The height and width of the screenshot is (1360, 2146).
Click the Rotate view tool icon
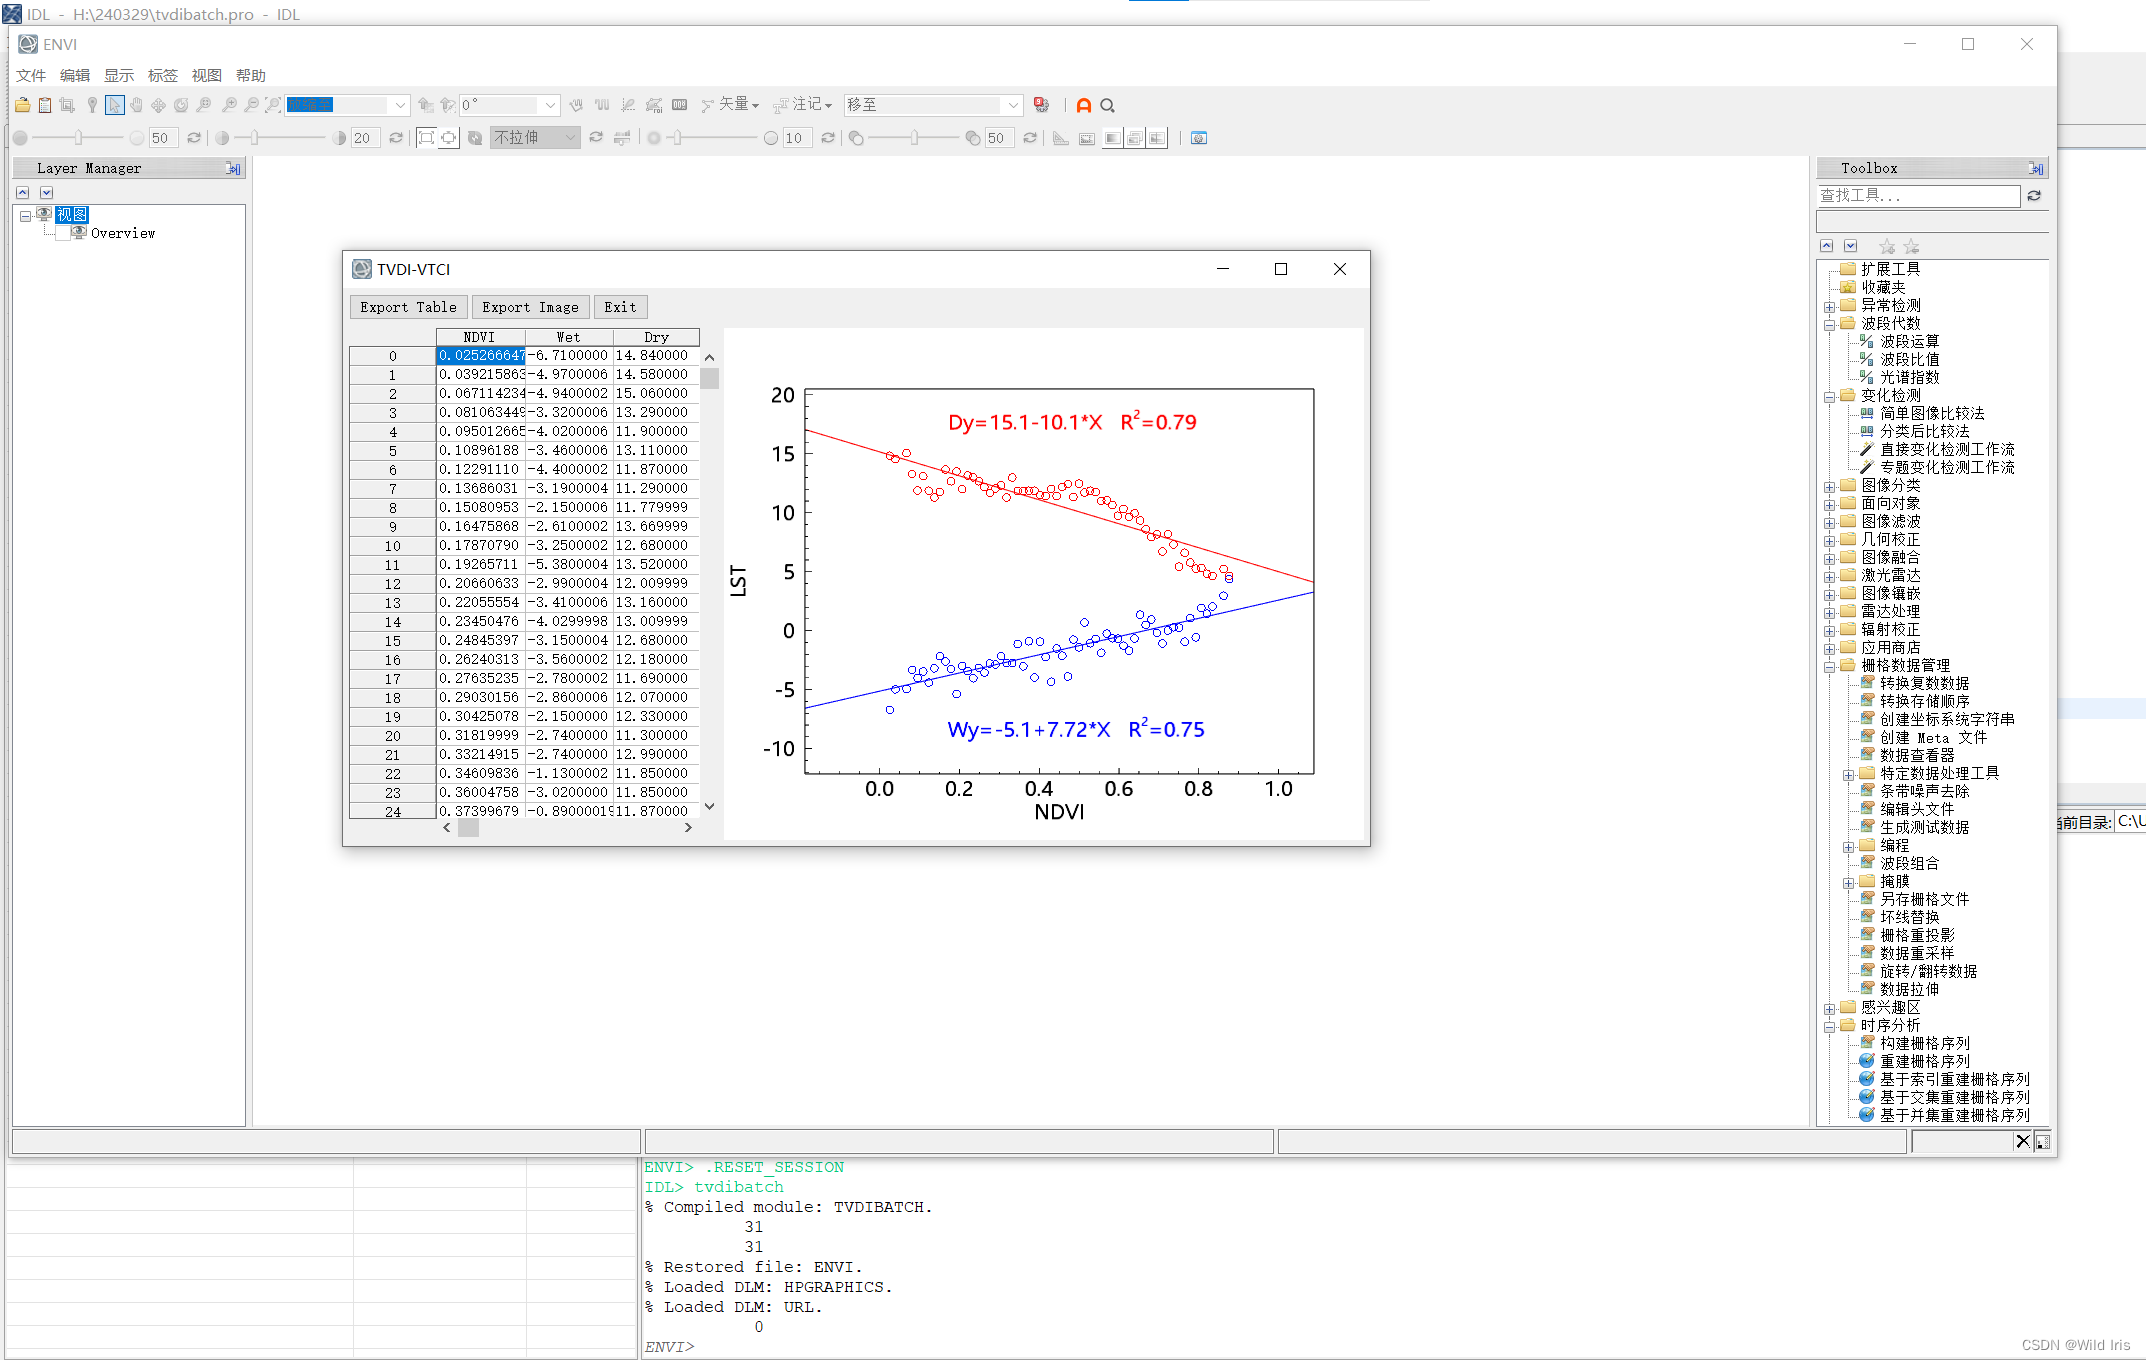(x=181, y=105)
